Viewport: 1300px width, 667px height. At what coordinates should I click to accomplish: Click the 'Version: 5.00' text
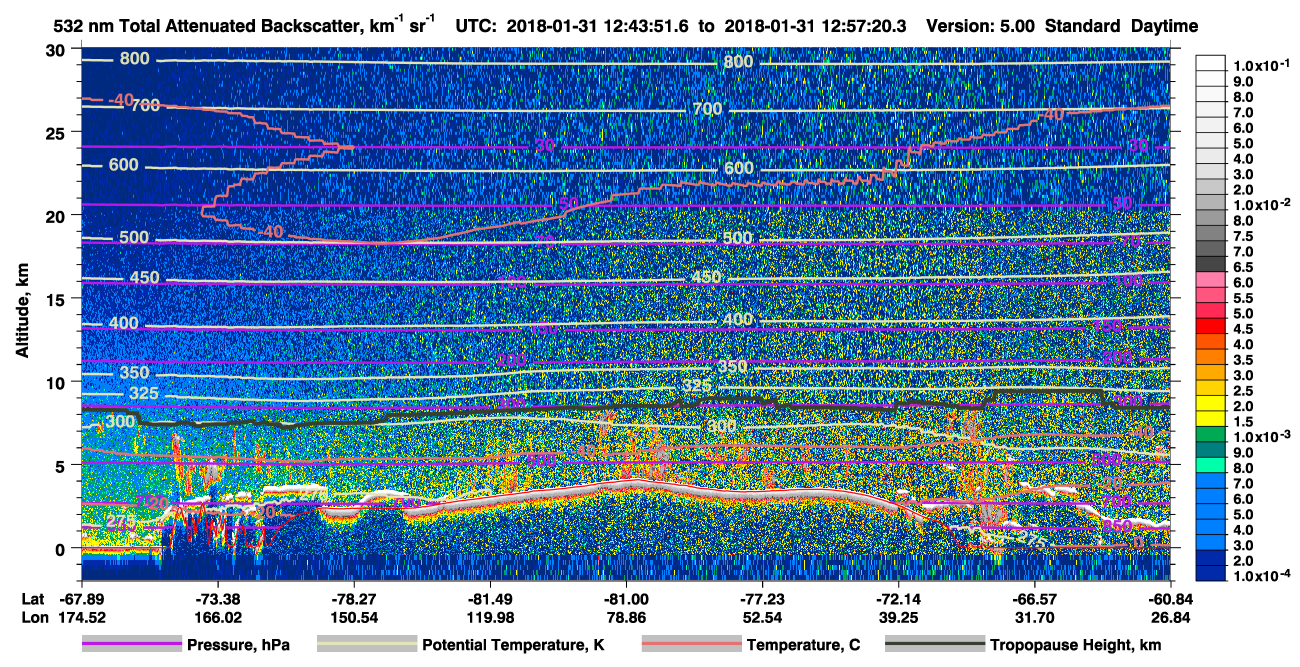pos(981,27)
